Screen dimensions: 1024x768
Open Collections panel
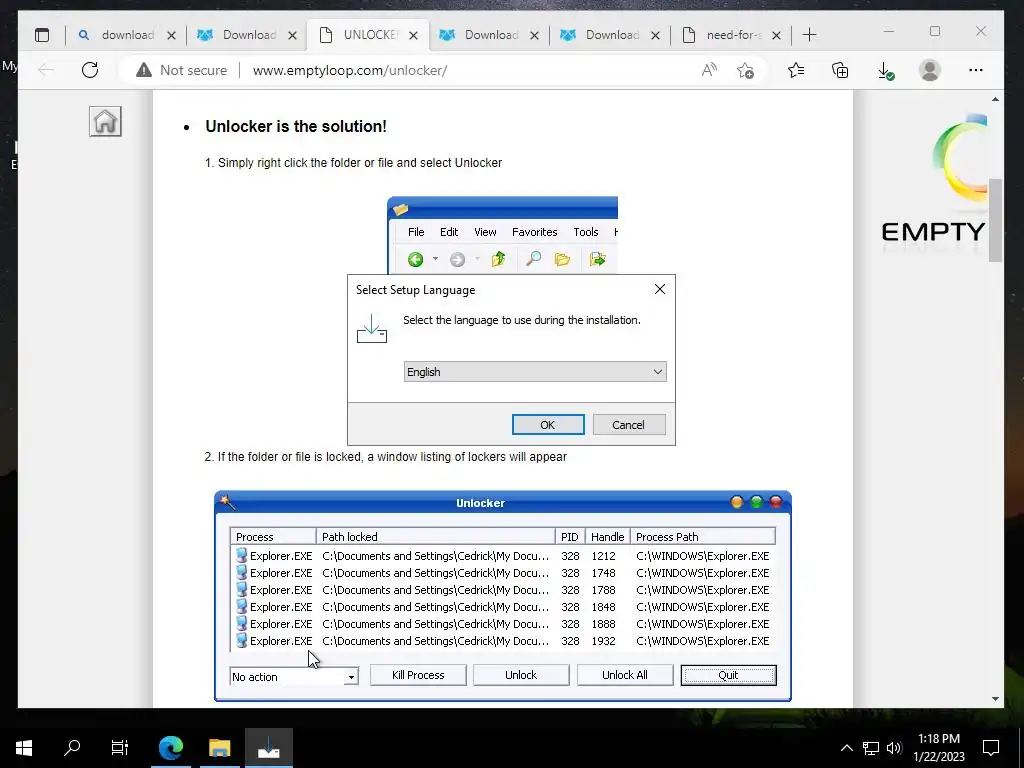(840, 70)
